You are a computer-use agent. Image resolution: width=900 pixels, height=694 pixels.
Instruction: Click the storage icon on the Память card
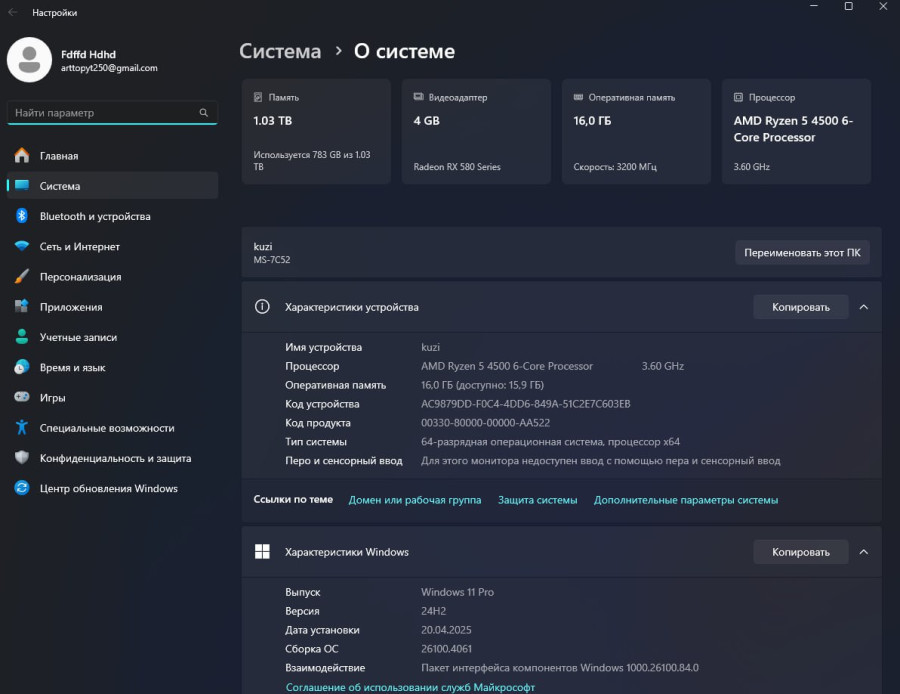click(x=258, y=98)
